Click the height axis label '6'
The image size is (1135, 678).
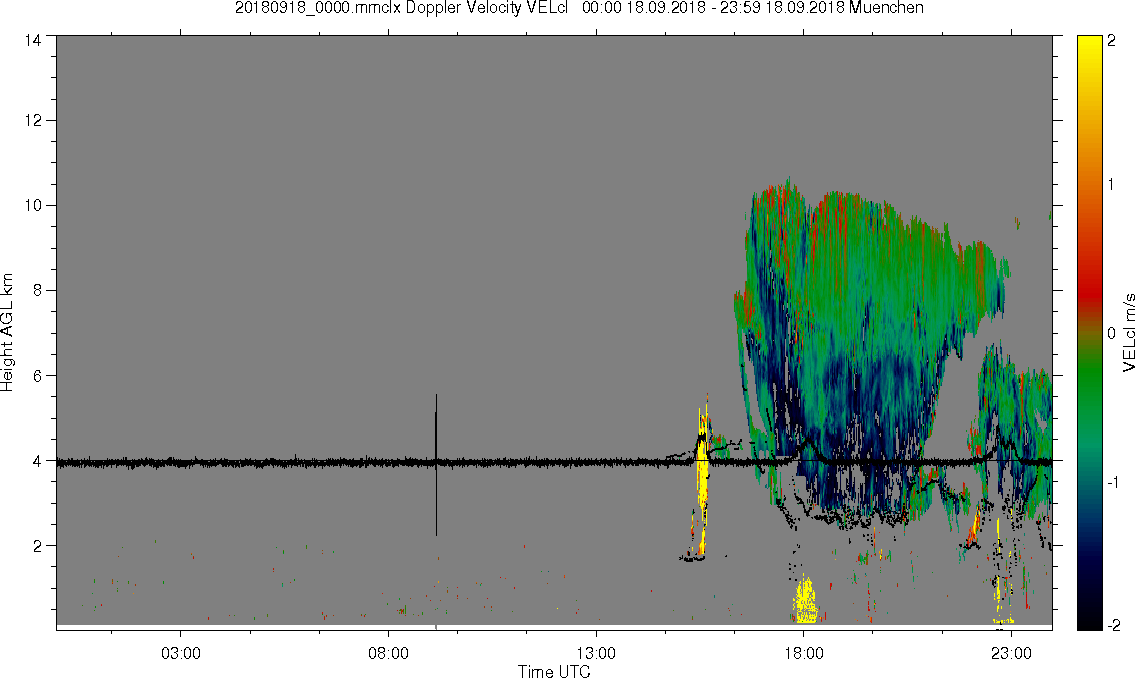tap(37, 376)
